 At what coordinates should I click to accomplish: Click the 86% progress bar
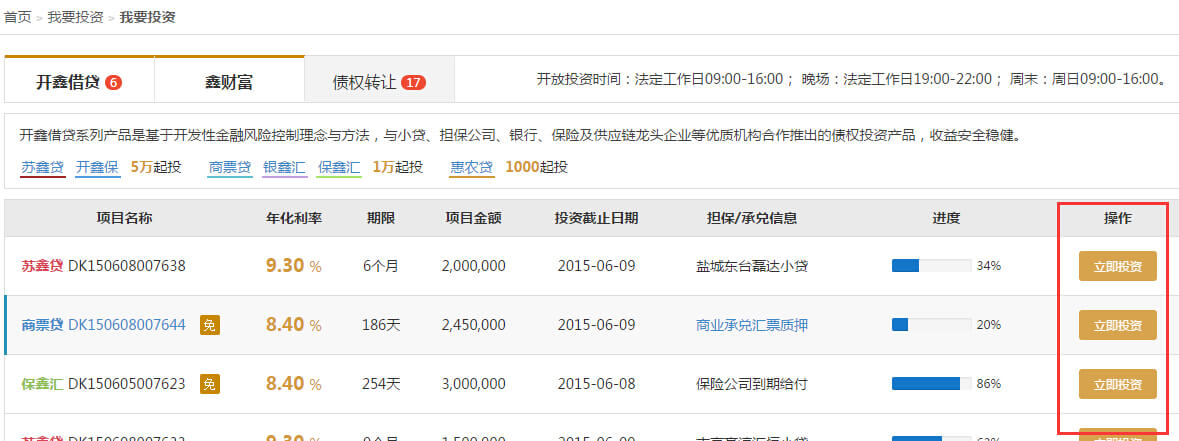coord(931,383)
